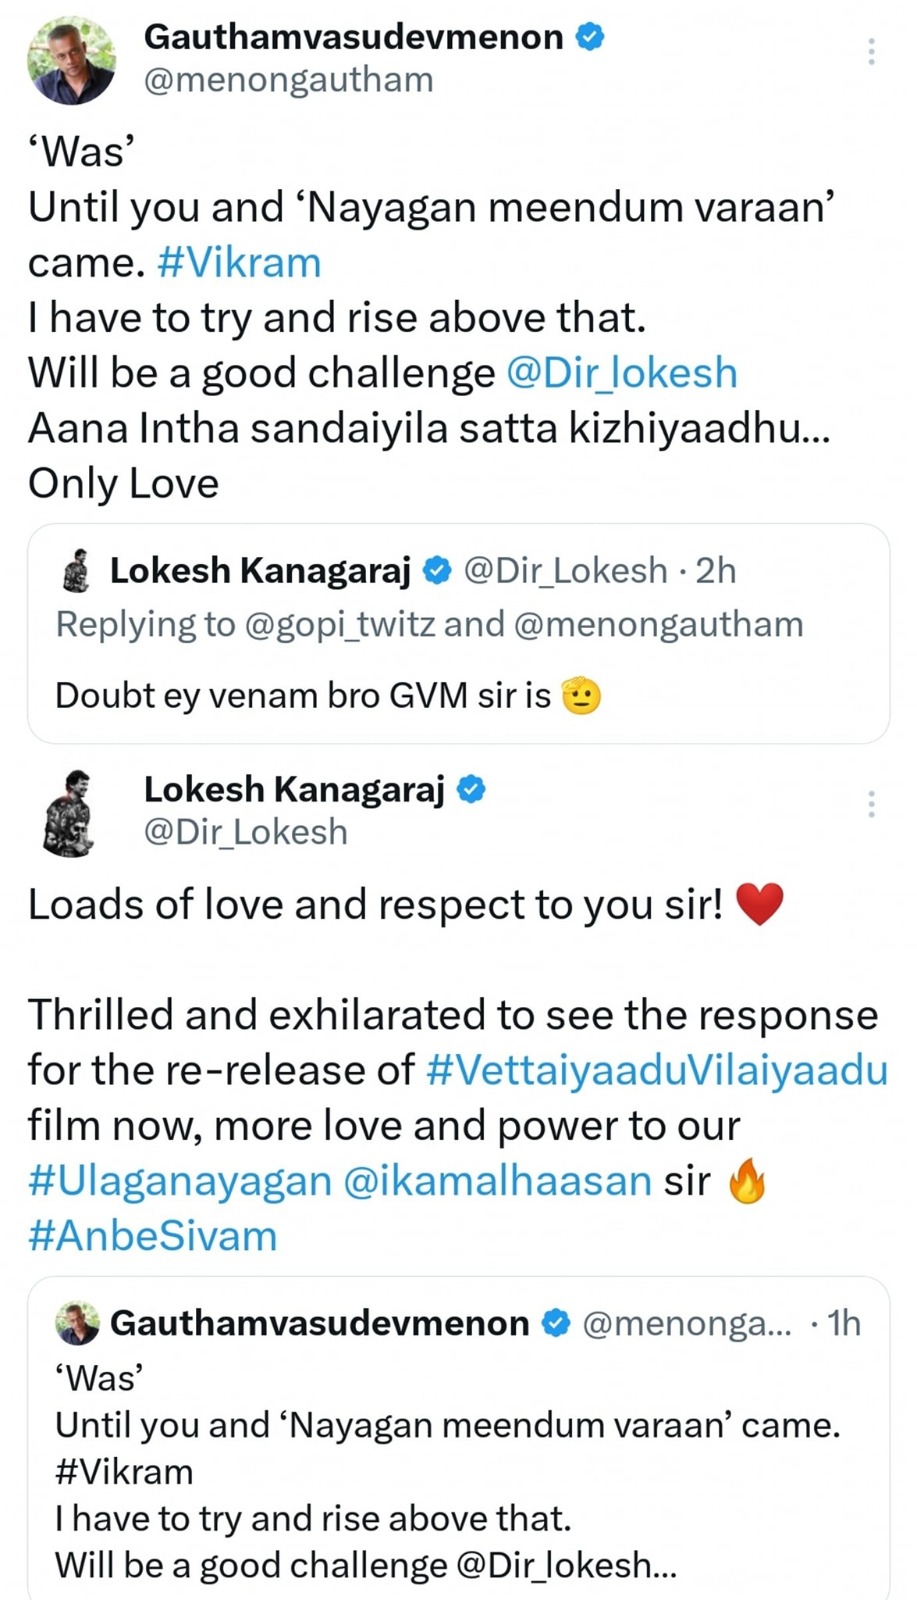This screenshot has height=1600, width=917.
Task: Click verified badge beside Lokesh Kanagaraj's main name
Action: [471, 789]
